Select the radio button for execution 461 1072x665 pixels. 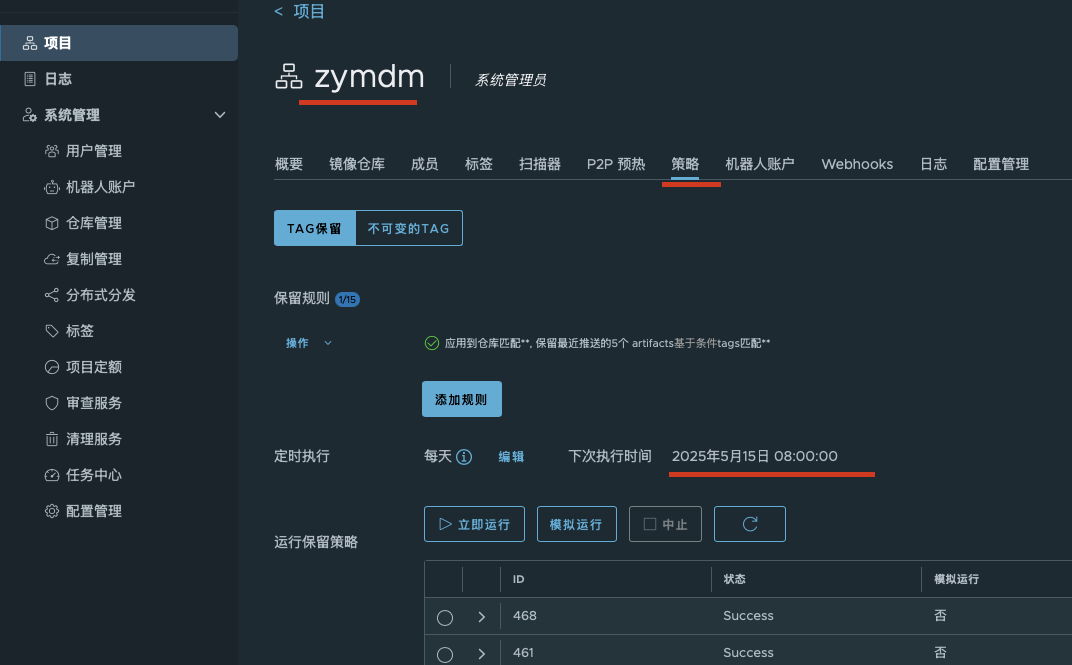(445, 654)
